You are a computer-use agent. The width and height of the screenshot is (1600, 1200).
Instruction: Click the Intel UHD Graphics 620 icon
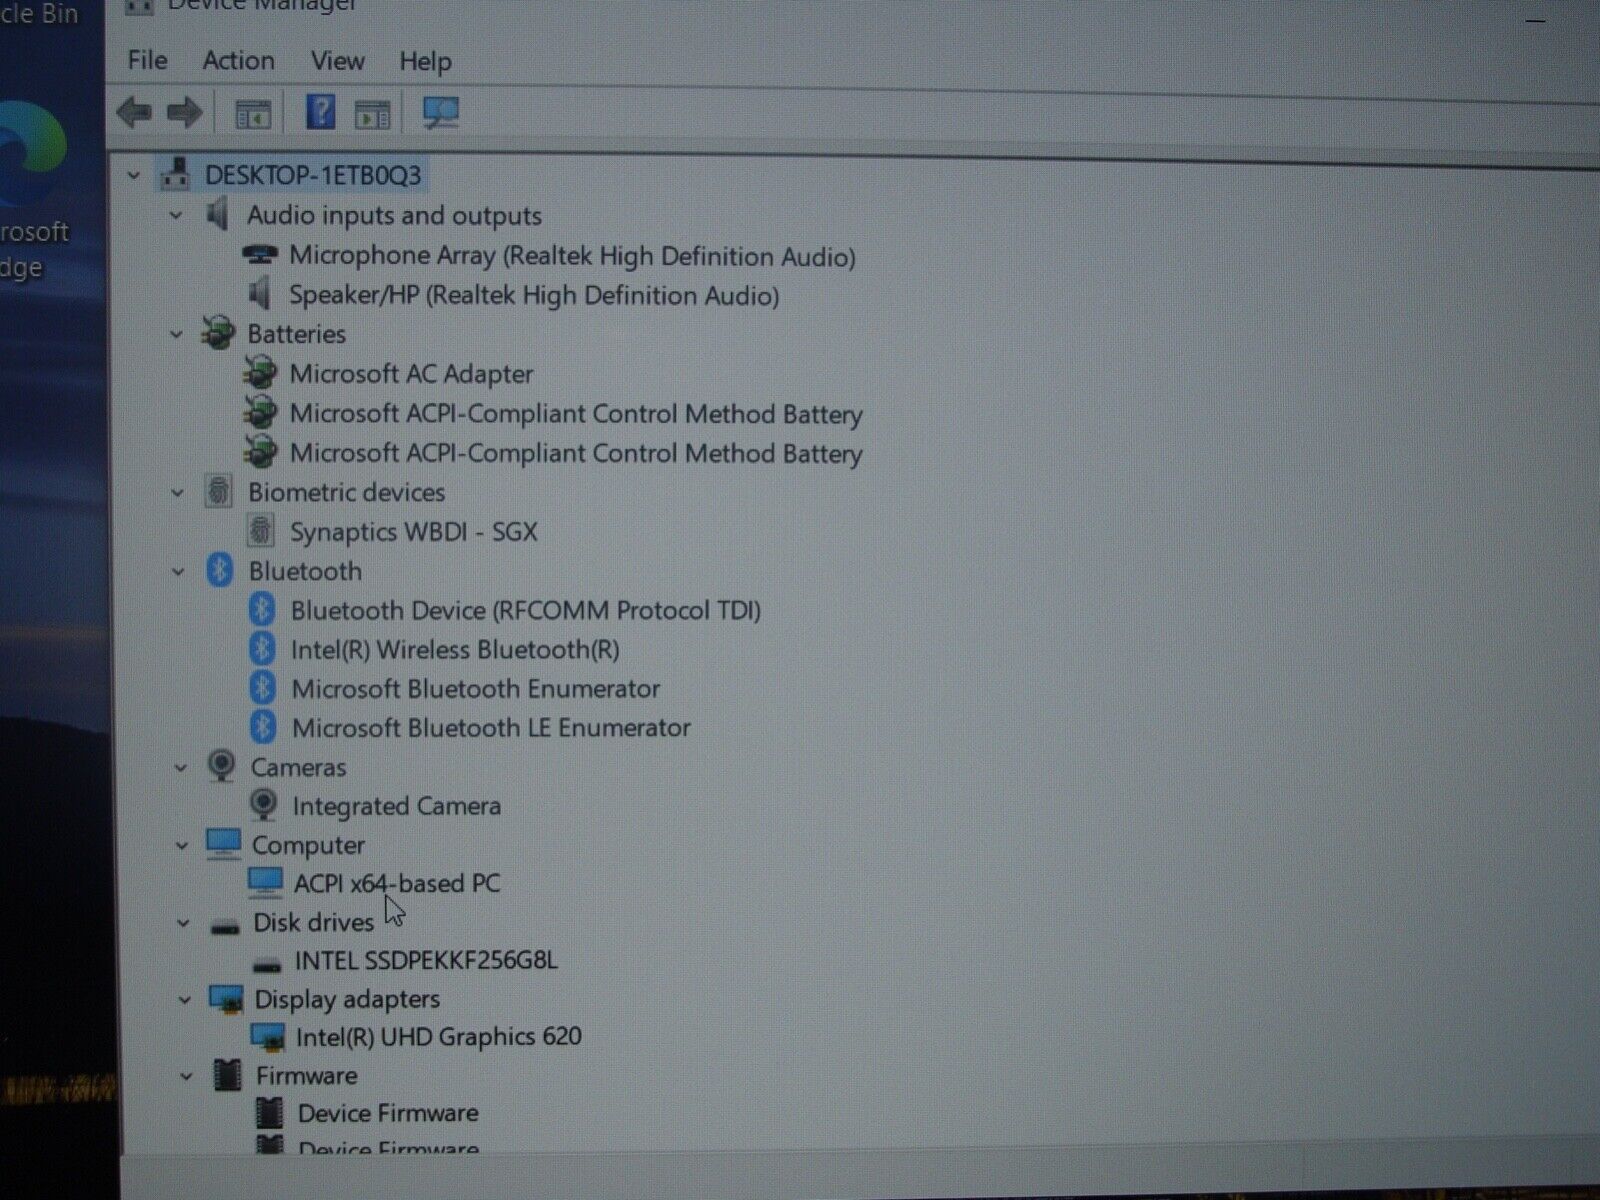268,1037
